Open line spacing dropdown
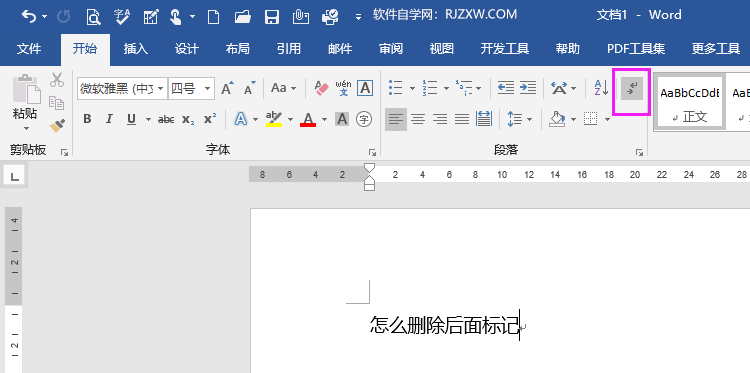 [x=529, y=119]
